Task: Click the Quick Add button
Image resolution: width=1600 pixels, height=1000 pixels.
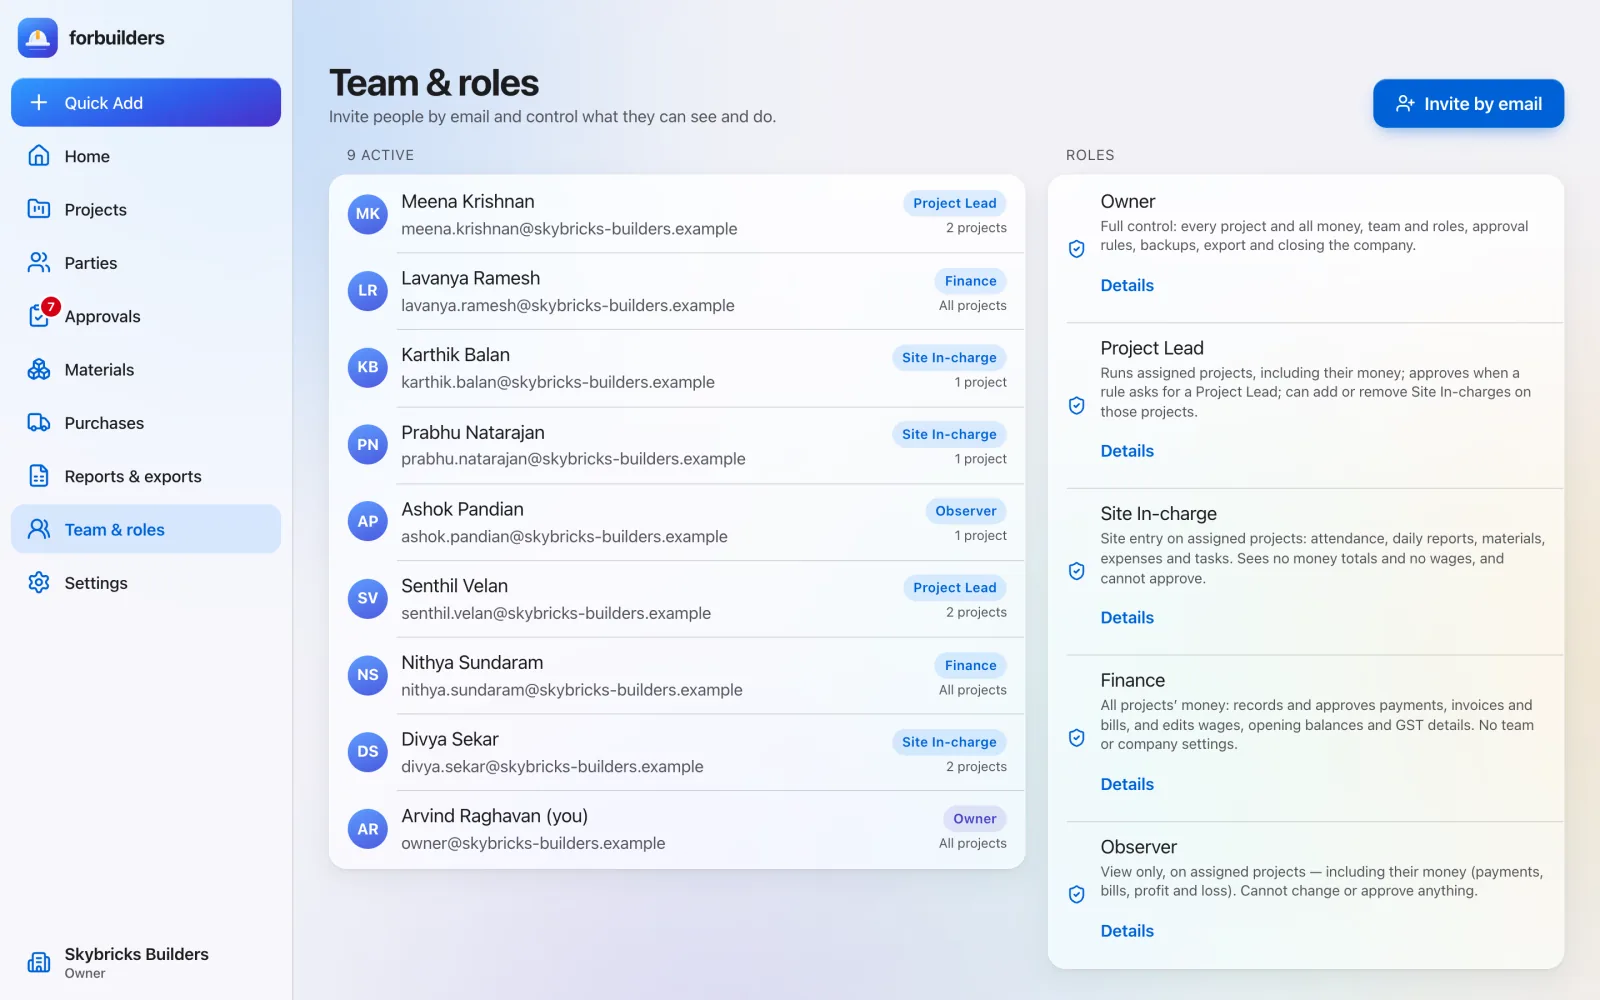Action: [x=146, y=103]
